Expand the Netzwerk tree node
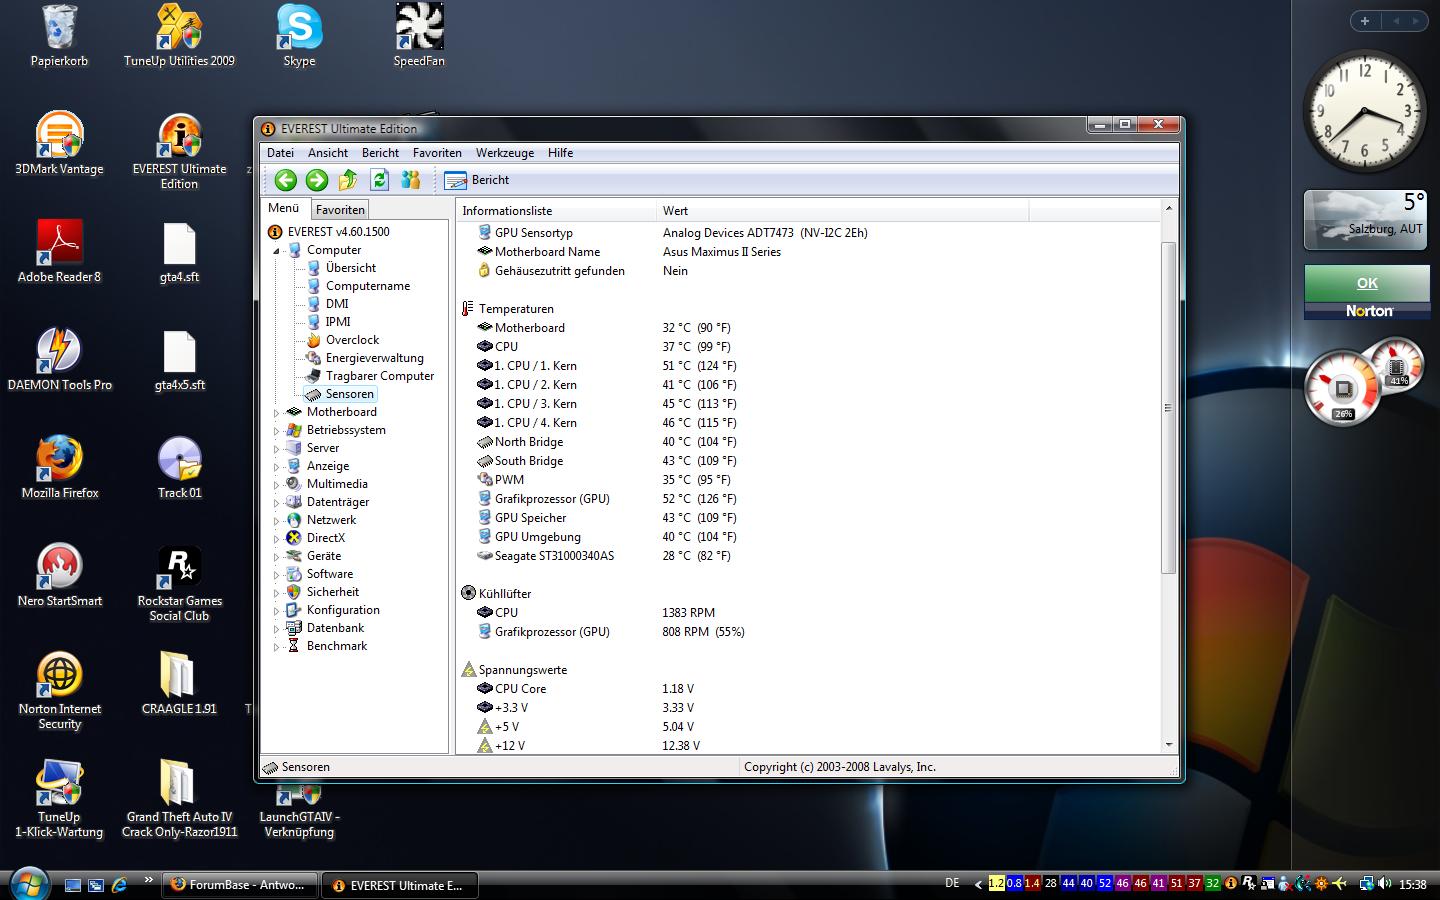This screenshot has width=1440, height=900. (277, 521)
